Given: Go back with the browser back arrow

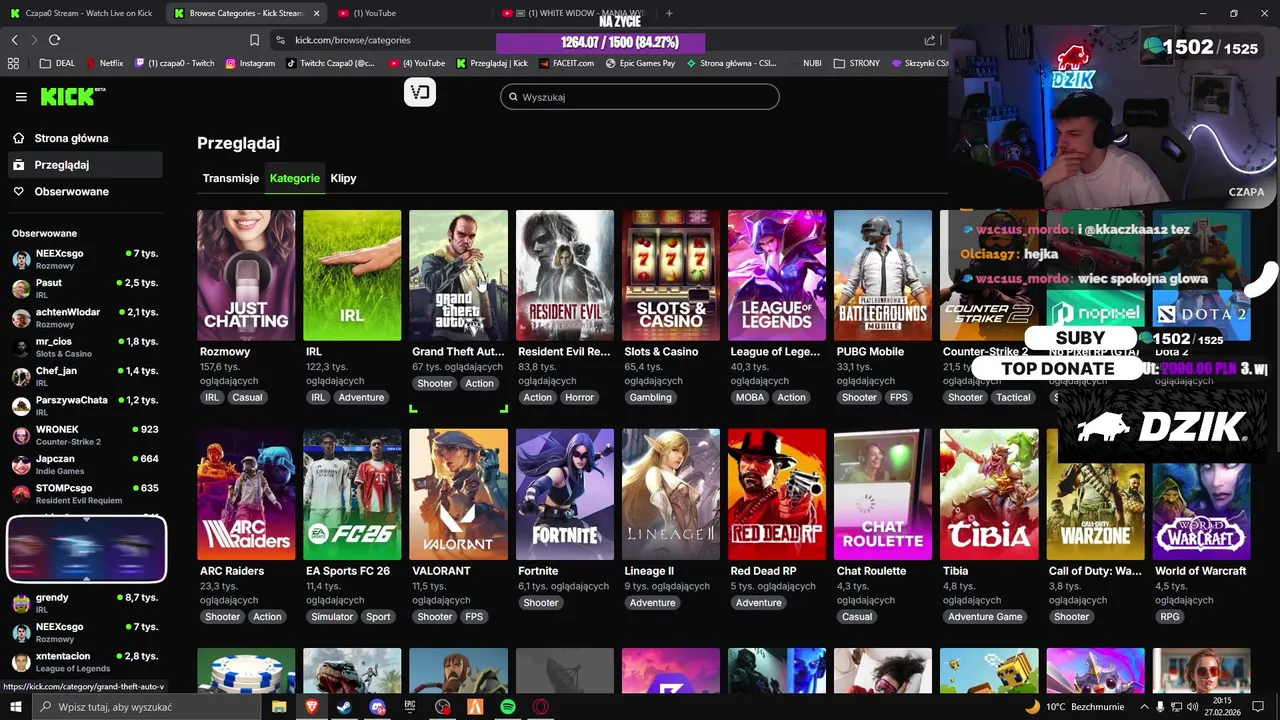Looking at the screenshot, I should click(x=14, y=40).
